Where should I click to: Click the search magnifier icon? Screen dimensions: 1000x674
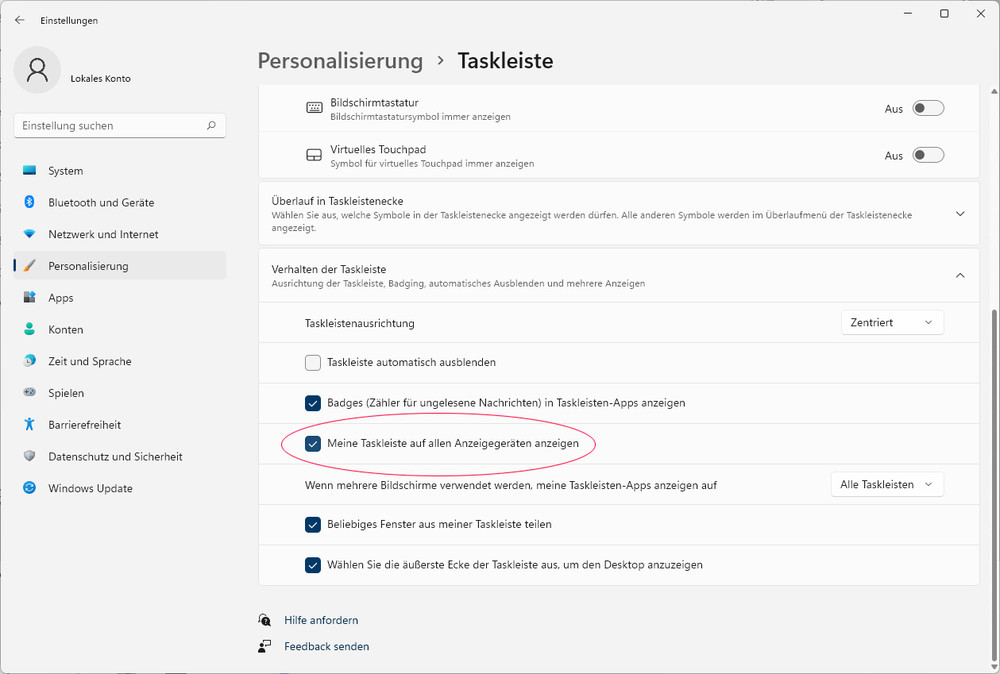click(x=211, y=126)
